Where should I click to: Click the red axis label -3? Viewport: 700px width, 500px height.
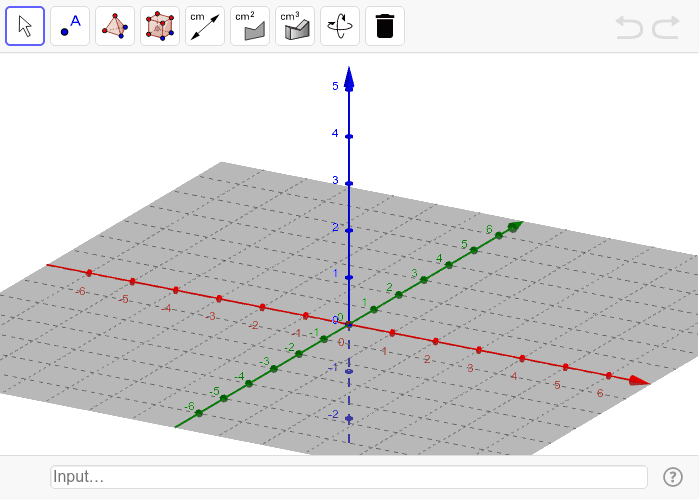click(211, 317)
